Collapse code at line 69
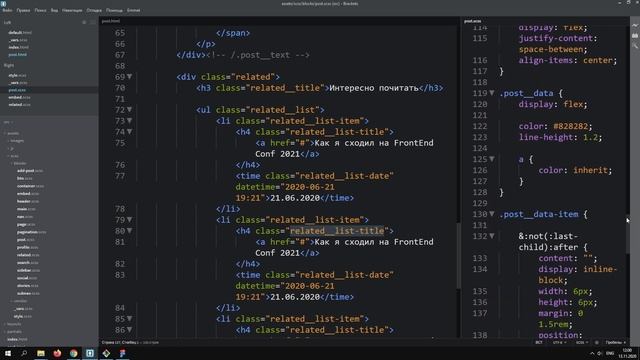The height and width of the screenshot is (360, 640). click(129, 76)
